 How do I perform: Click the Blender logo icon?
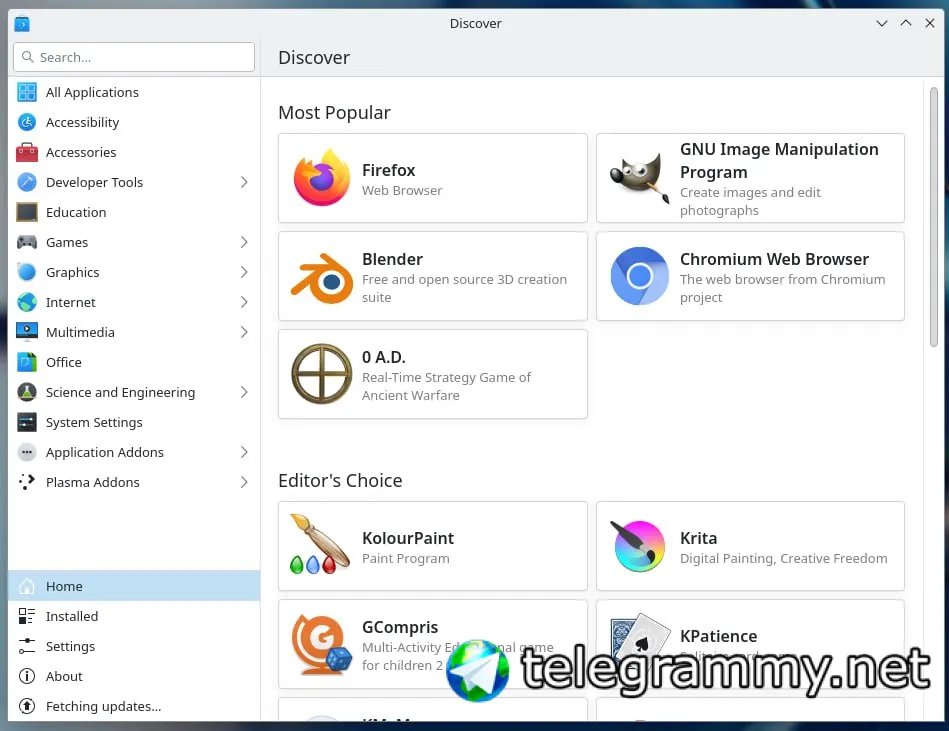coord(322,278)
